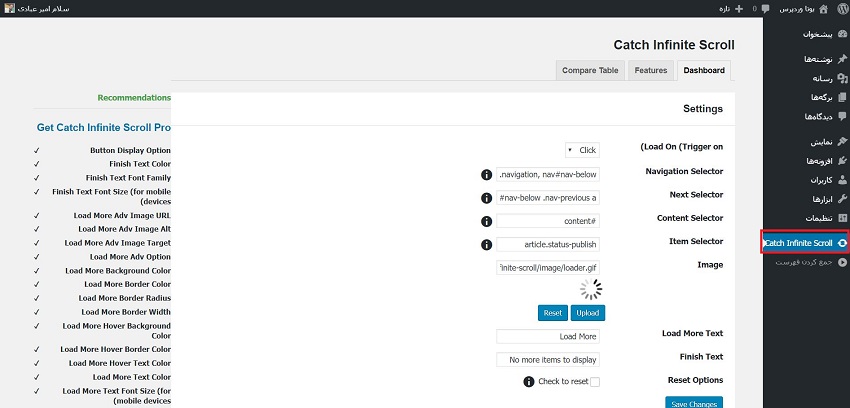Viewport: 850px width, 408px height.
Task: Click the dashboard gauge icon in sidebar
Action: click(842, 34)
